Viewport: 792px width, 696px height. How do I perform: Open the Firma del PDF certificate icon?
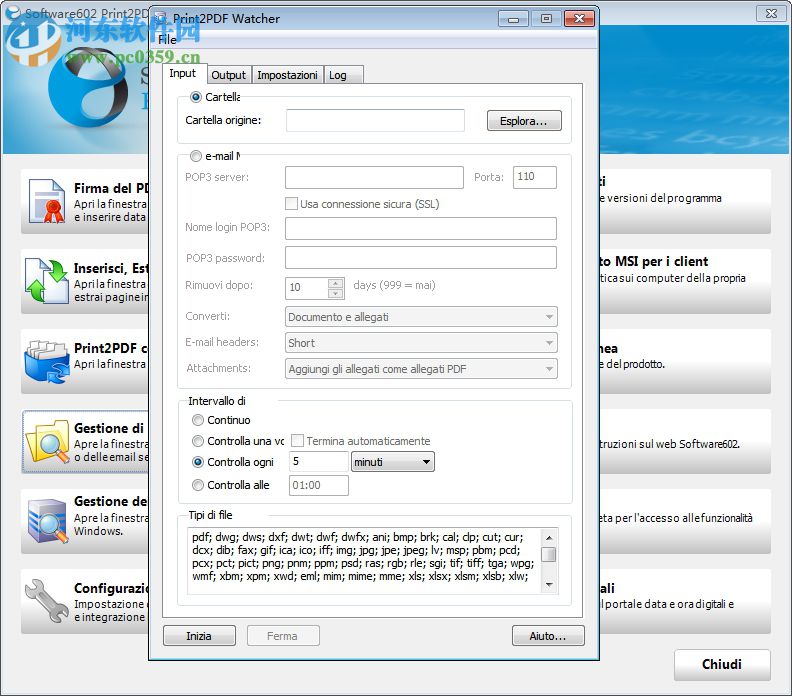tap(47, 201)
